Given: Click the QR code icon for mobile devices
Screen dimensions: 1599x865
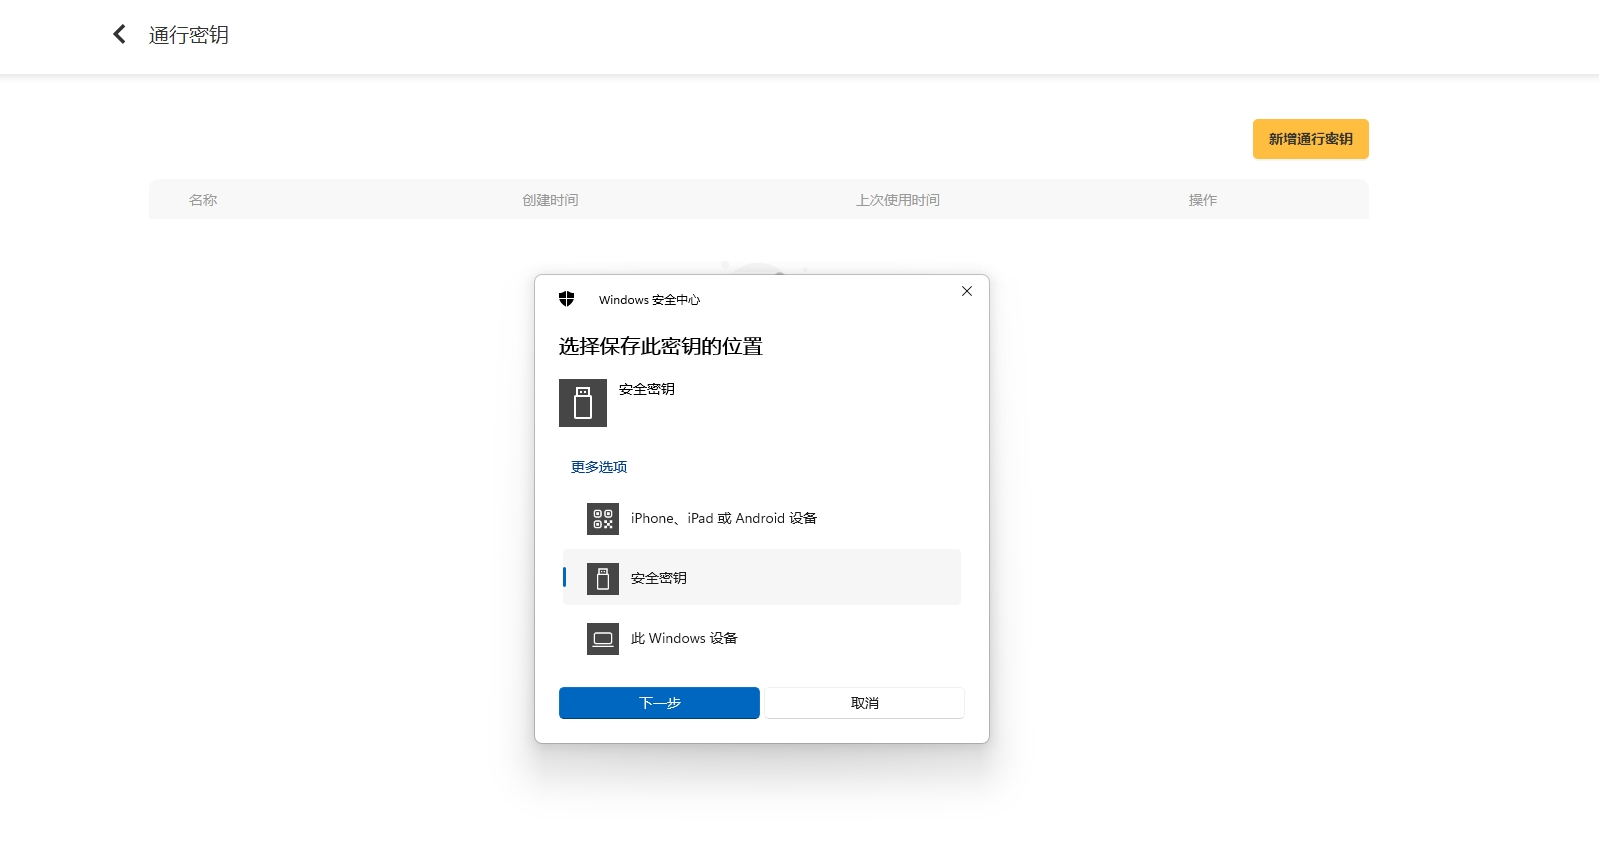Looking at the screenshot, I should pyautogui.click(x=603, y=518).
